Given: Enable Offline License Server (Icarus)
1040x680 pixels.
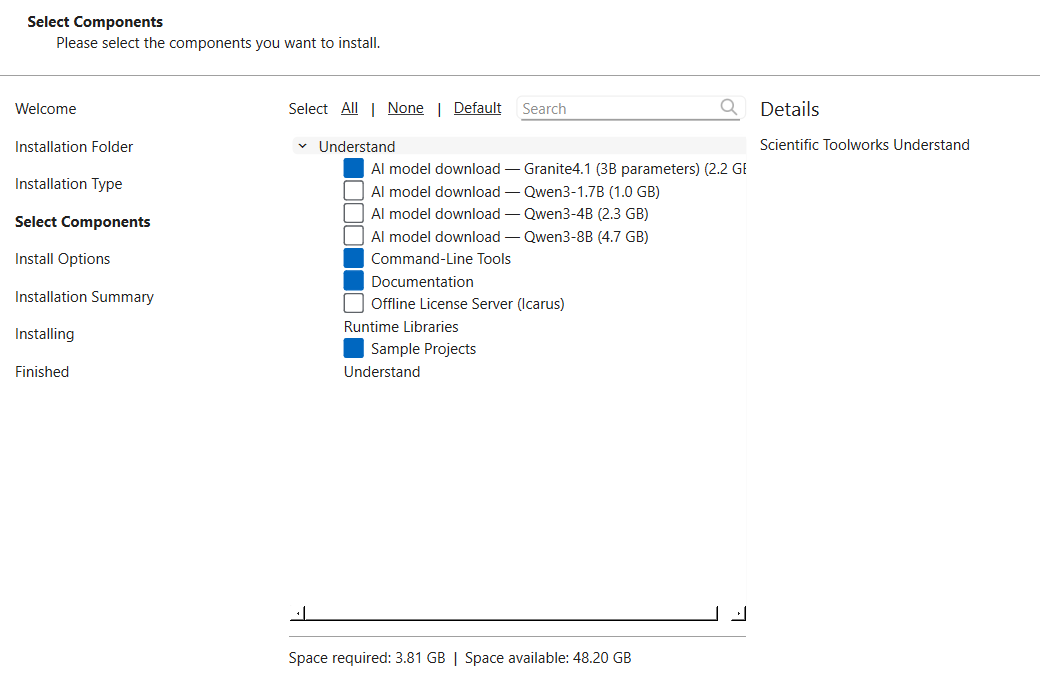Looking at the screenshot, I should pos(354,303).
